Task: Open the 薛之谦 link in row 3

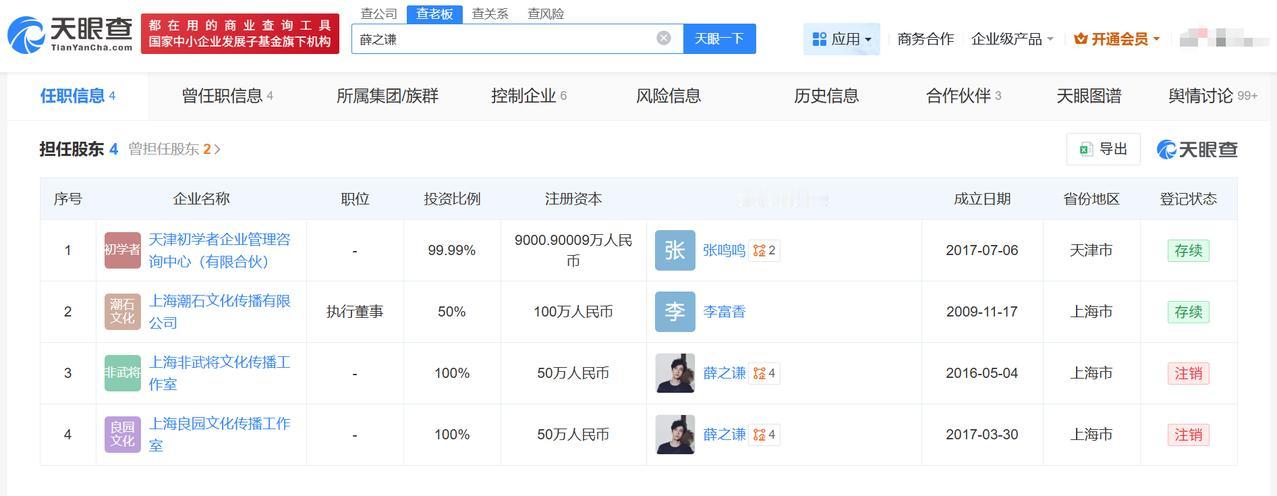Action: [724, 373]
